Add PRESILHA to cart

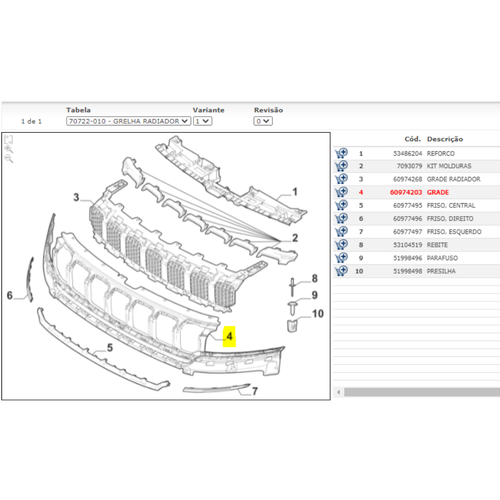(341, 271)
